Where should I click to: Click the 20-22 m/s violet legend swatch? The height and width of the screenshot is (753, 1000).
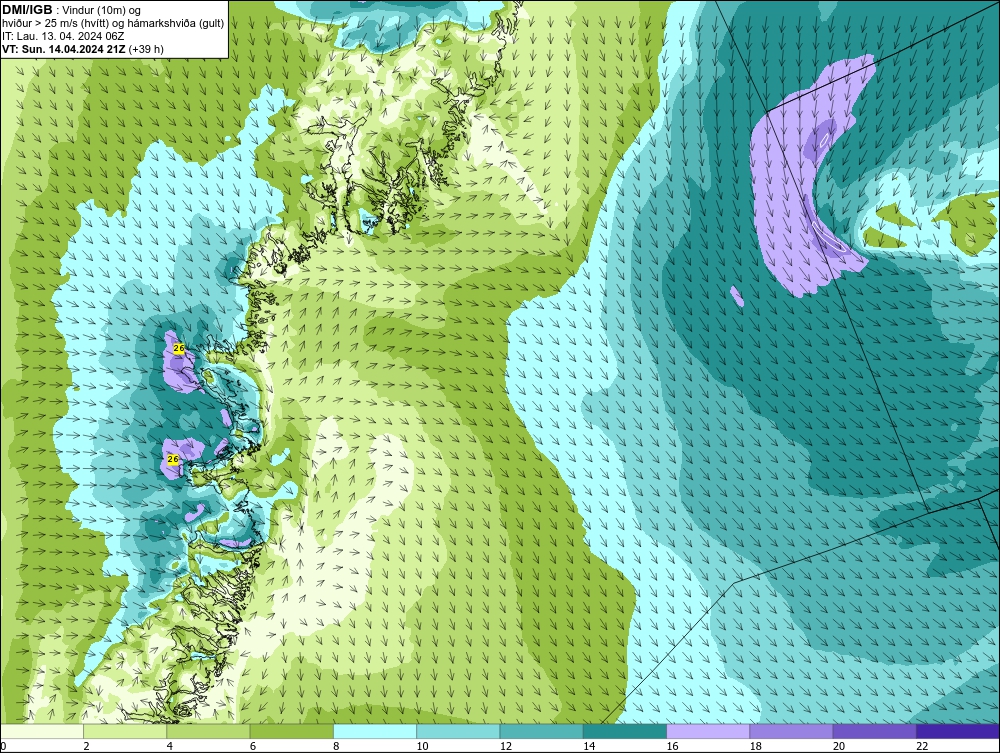(x=874, y=731)
